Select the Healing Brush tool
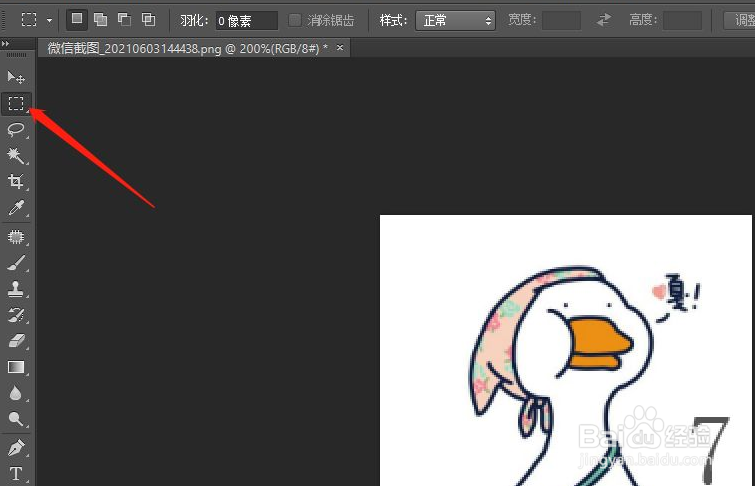 [16, 236]
